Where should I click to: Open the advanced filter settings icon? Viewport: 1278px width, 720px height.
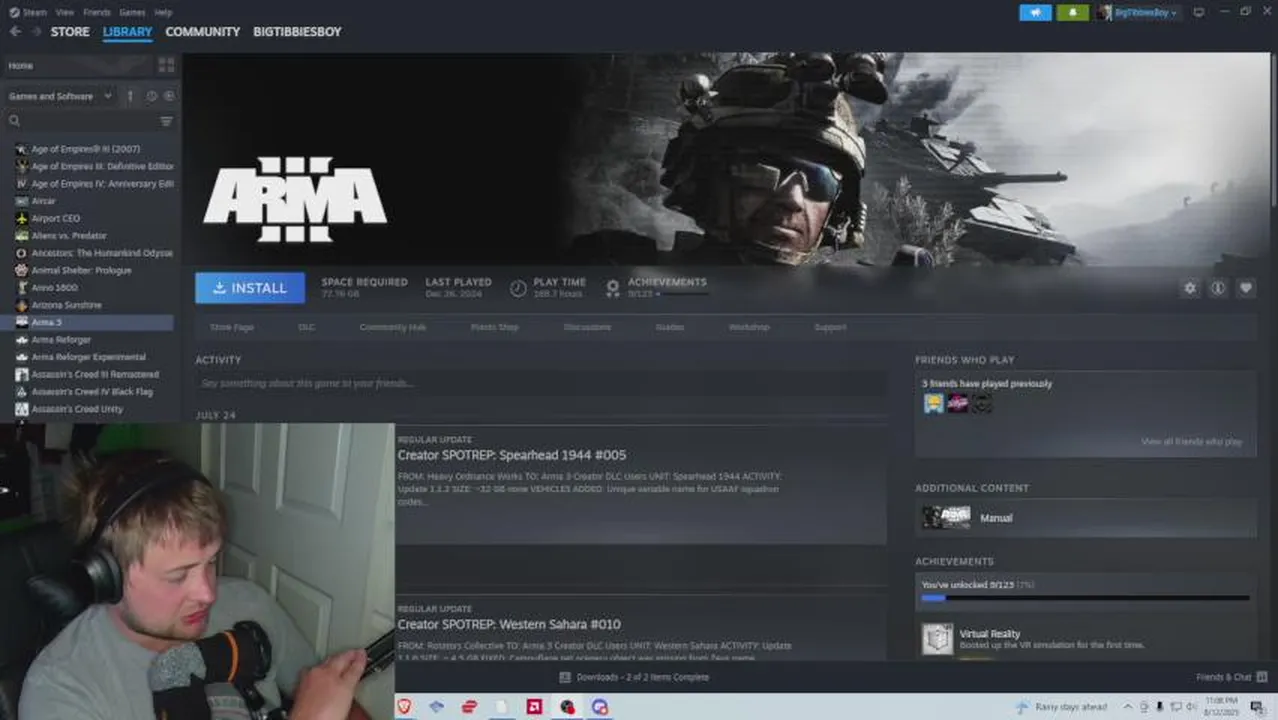[166, 121]
